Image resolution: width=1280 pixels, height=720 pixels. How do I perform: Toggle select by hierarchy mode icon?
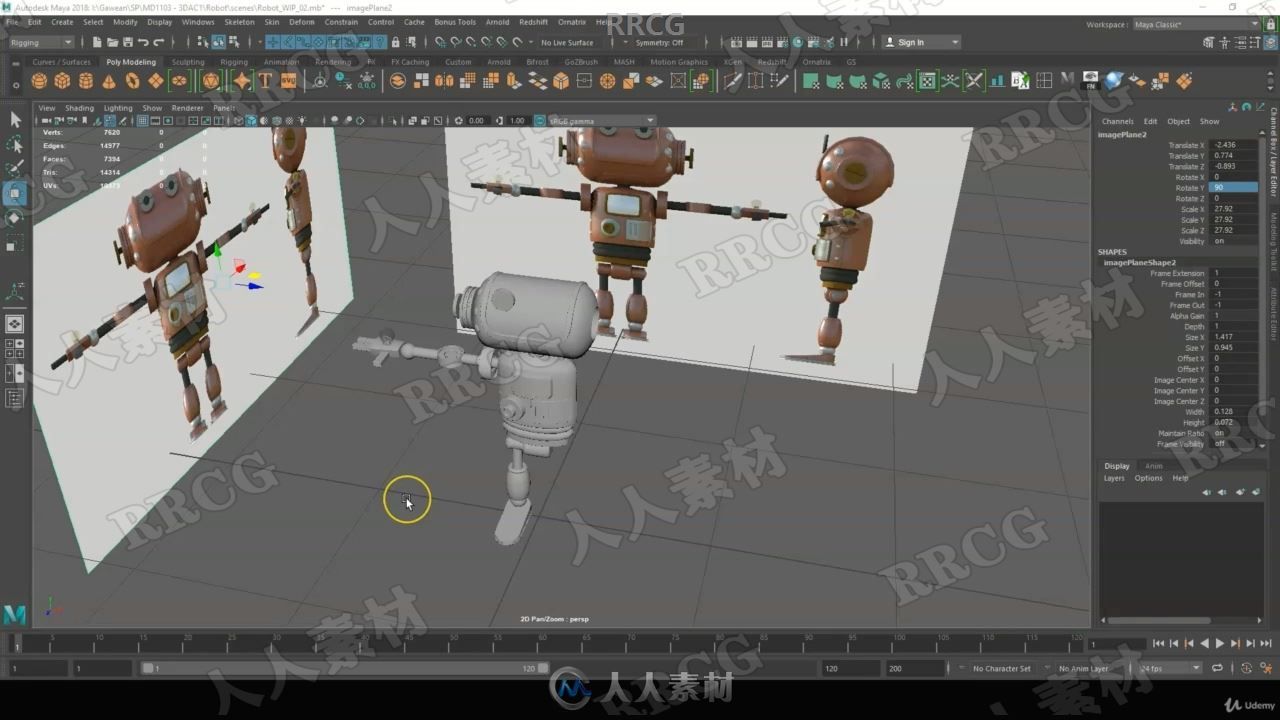pos(203,42)
